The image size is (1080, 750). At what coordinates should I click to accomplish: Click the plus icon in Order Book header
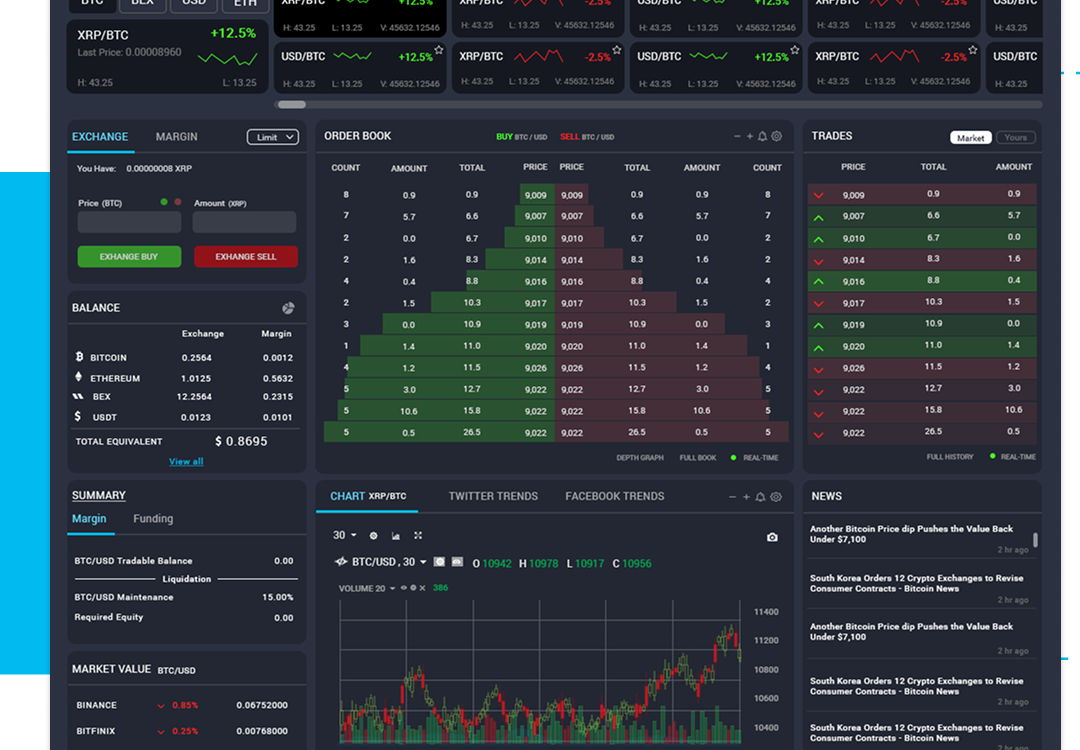pyautogui.click(x=750, y=136)
